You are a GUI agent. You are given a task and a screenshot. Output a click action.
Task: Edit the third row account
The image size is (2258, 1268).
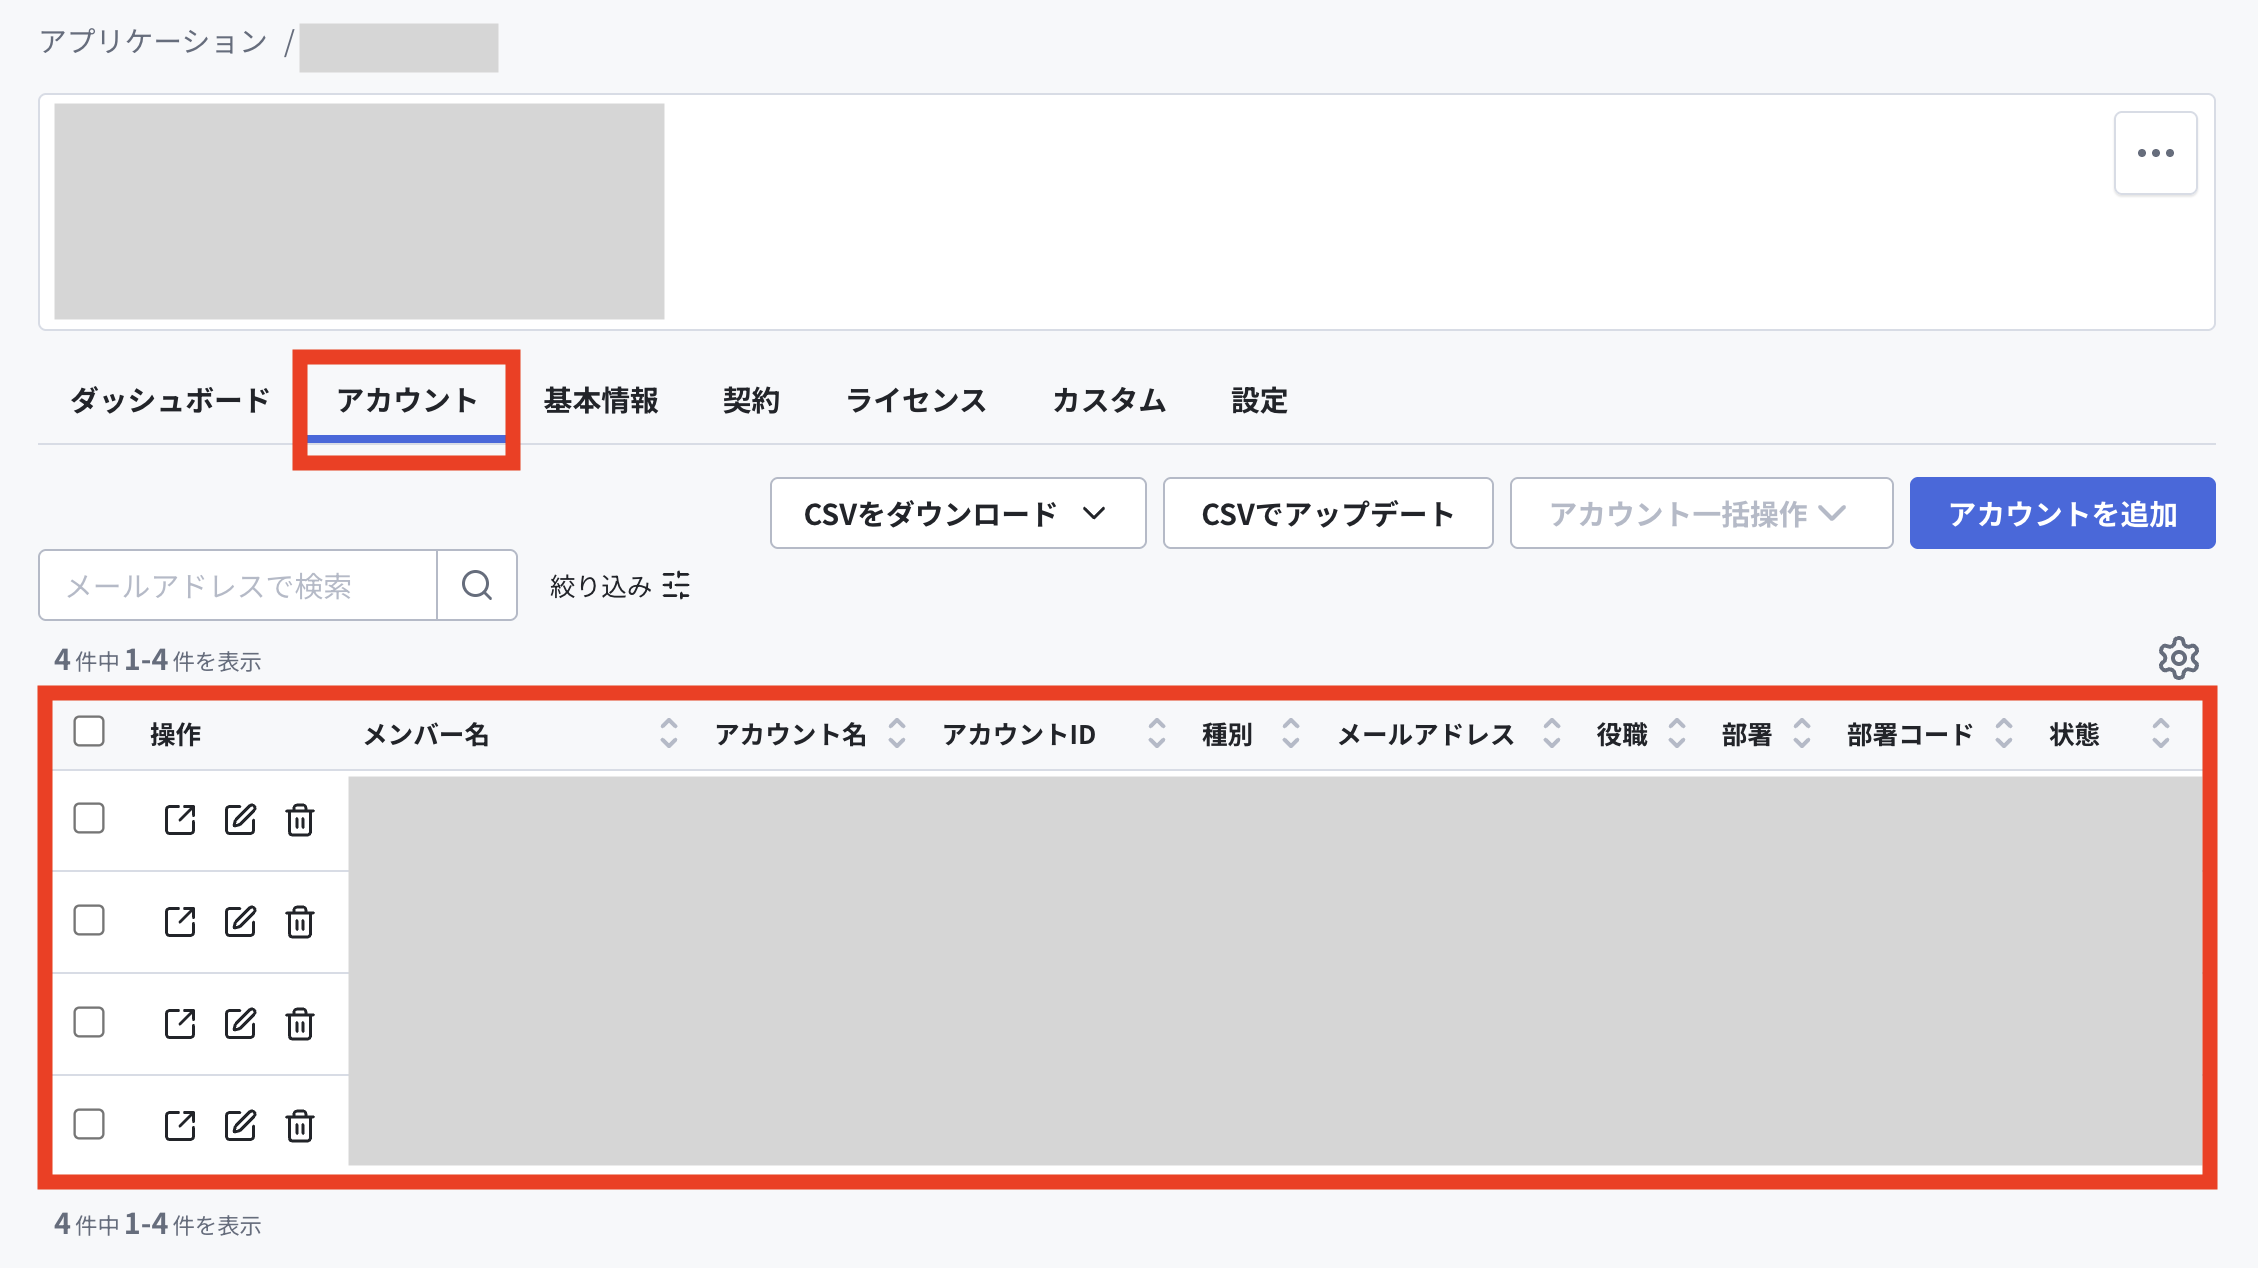pyautogui.click(x=240, y=1024)
